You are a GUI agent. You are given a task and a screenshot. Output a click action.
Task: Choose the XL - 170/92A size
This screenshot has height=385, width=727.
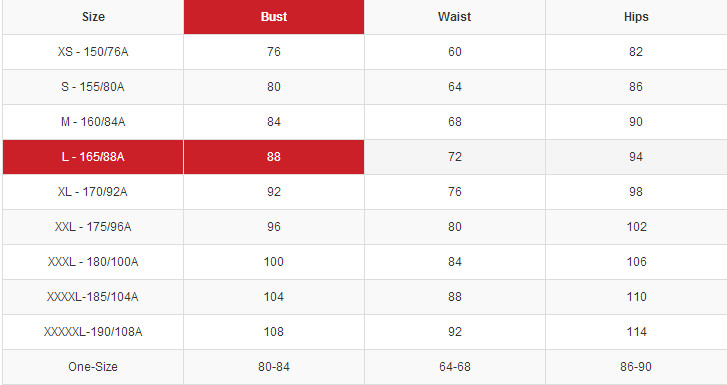click(93, 192)
